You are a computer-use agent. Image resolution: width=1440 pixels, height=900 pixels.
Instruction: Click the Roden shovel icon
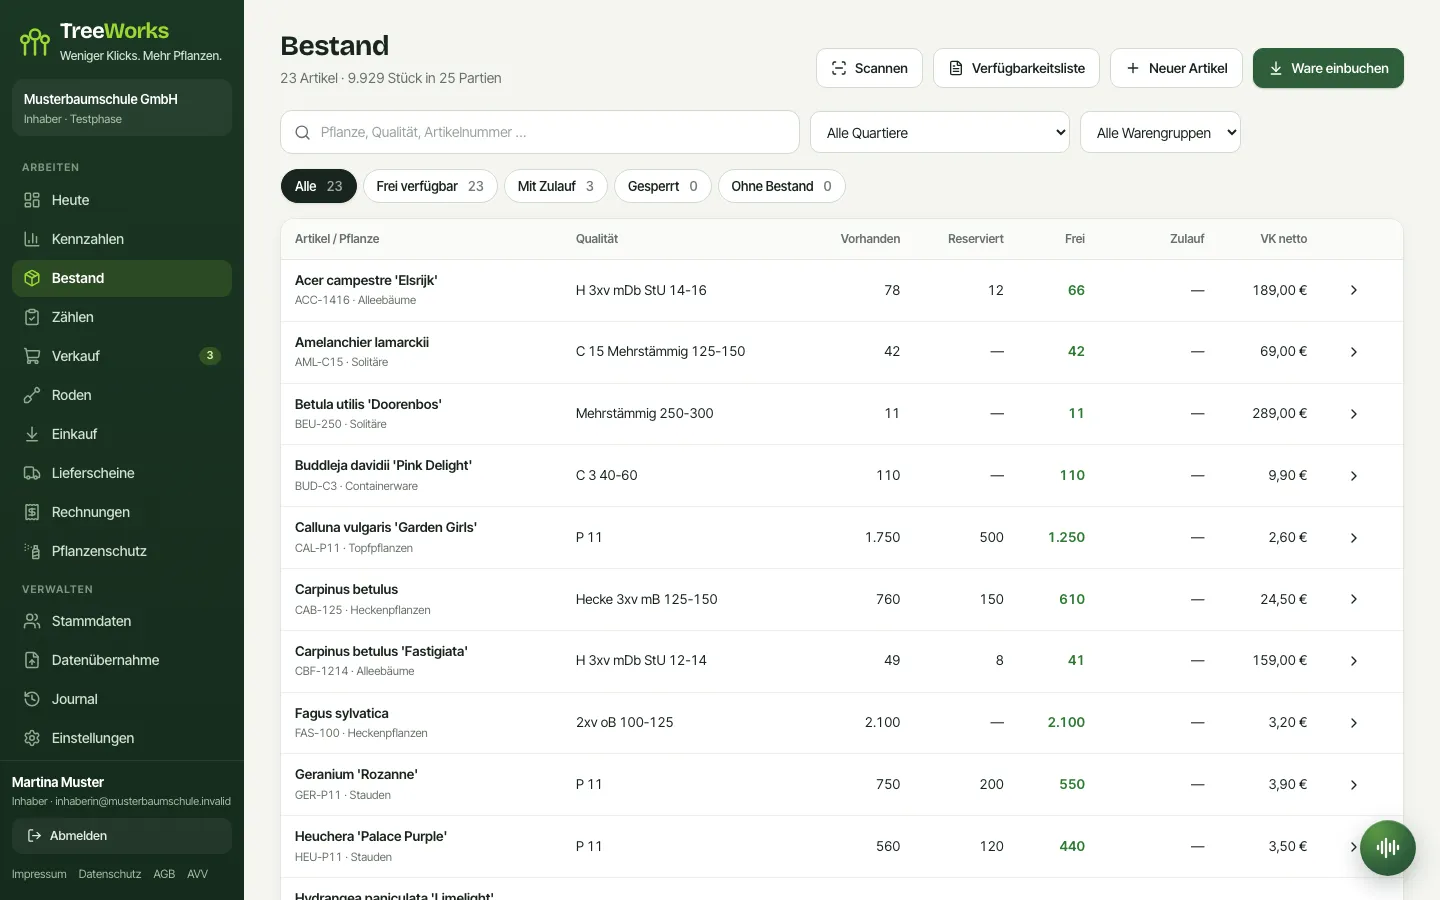coord(32,395)
